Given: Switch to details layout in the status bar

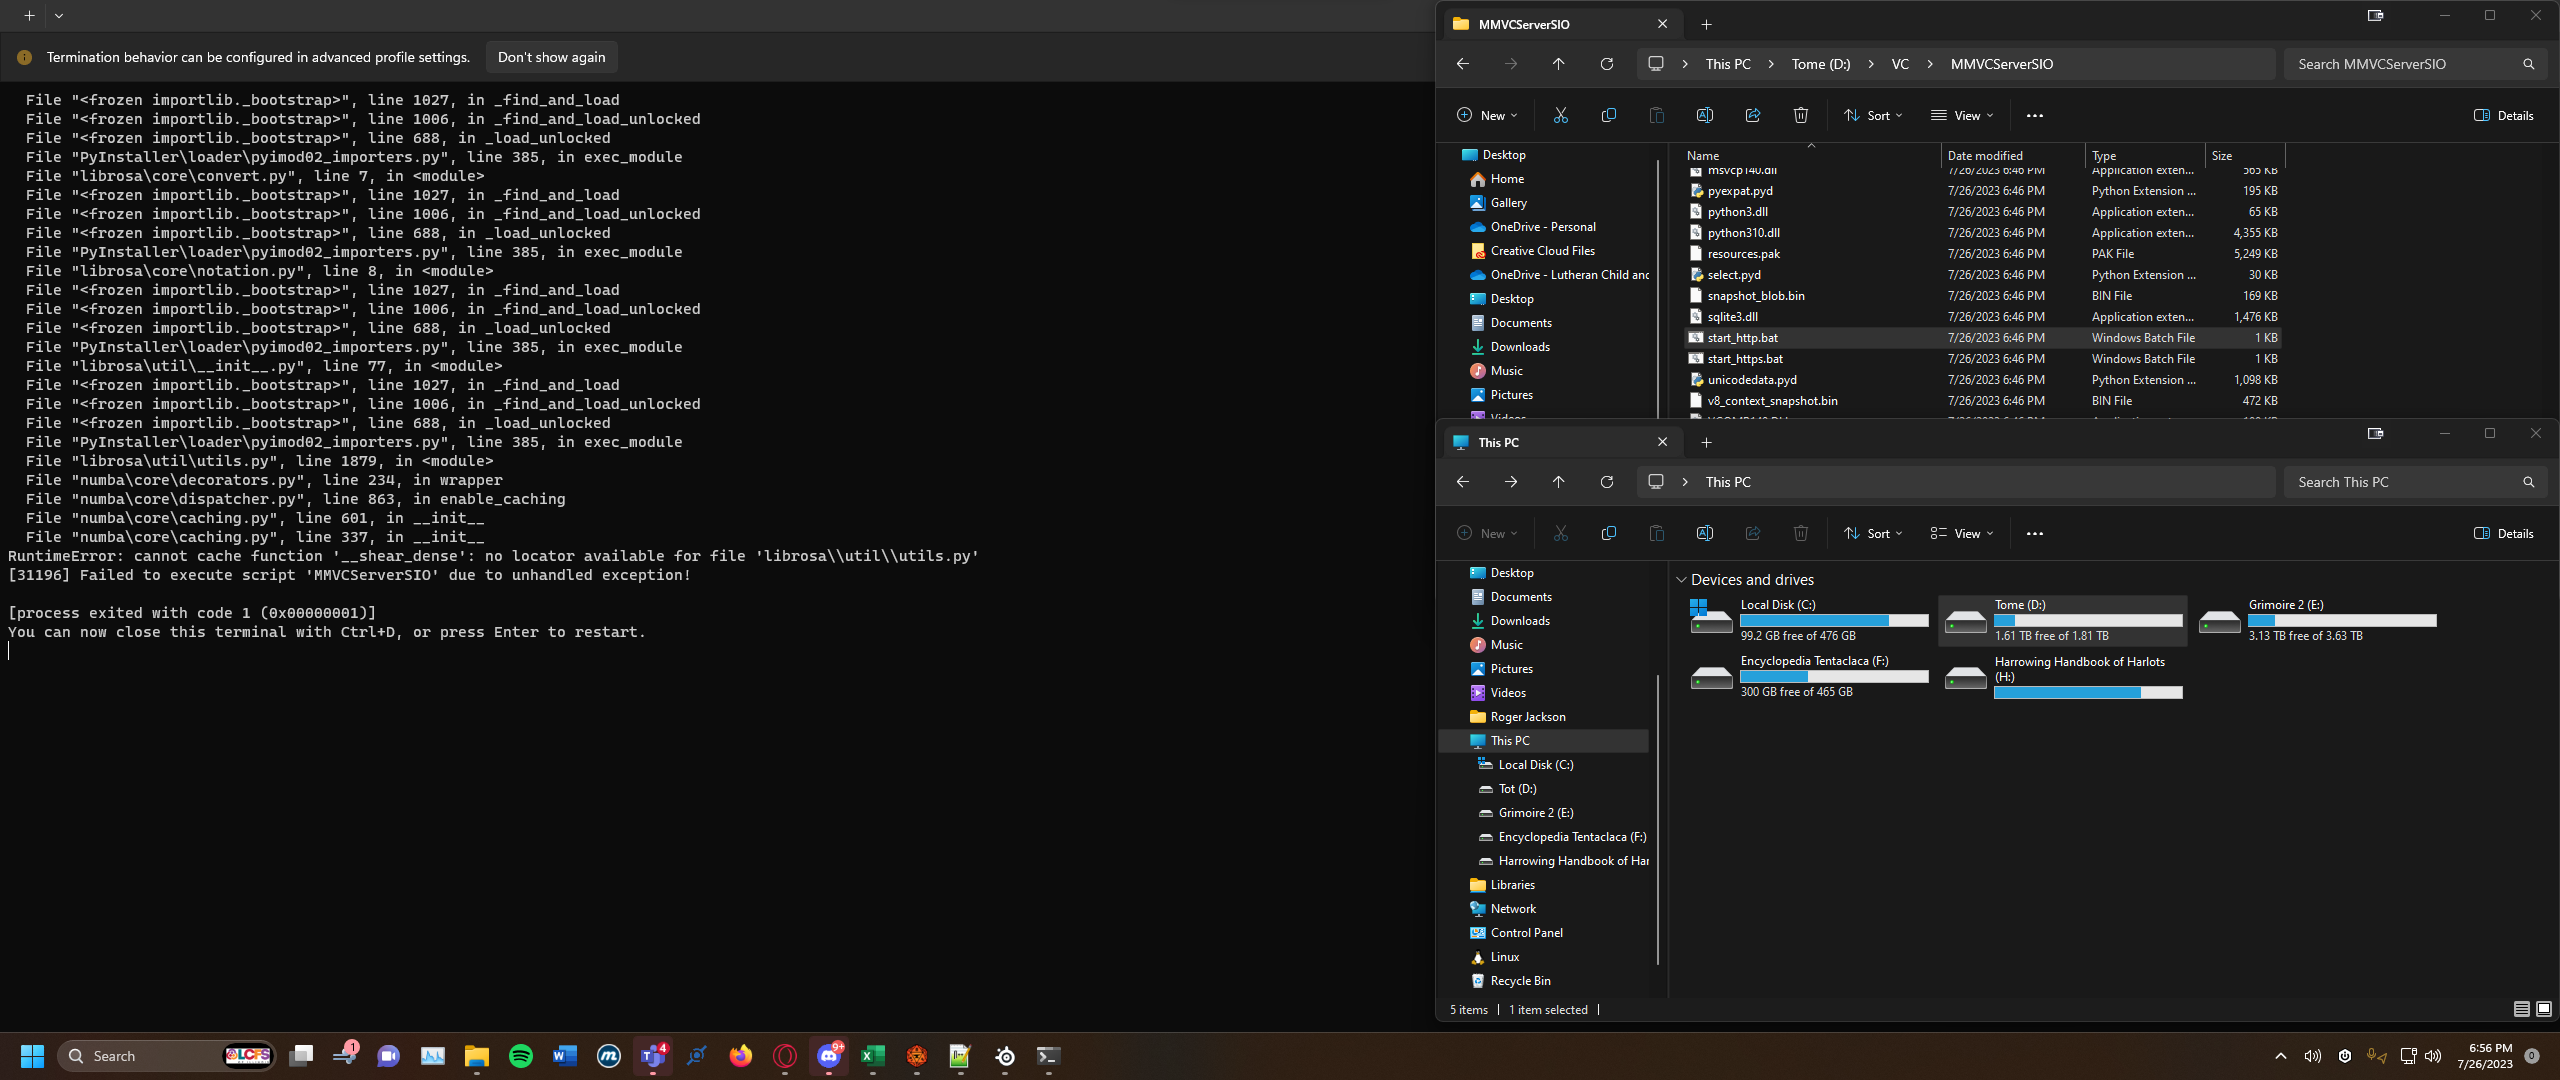Looking at the screenshot, I should 2519,1010.
